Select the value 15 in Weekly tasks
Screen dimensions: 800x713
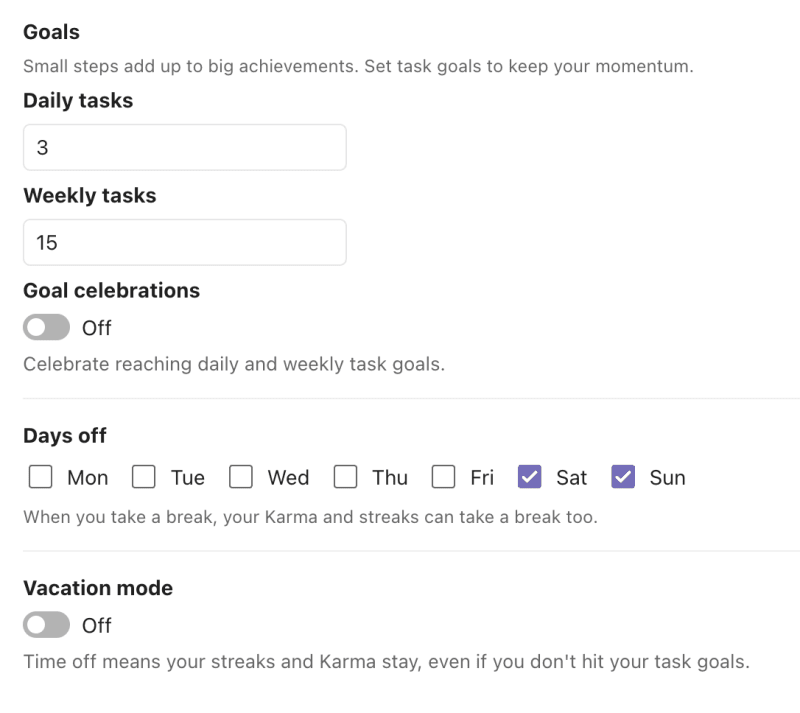click(46, 241)
